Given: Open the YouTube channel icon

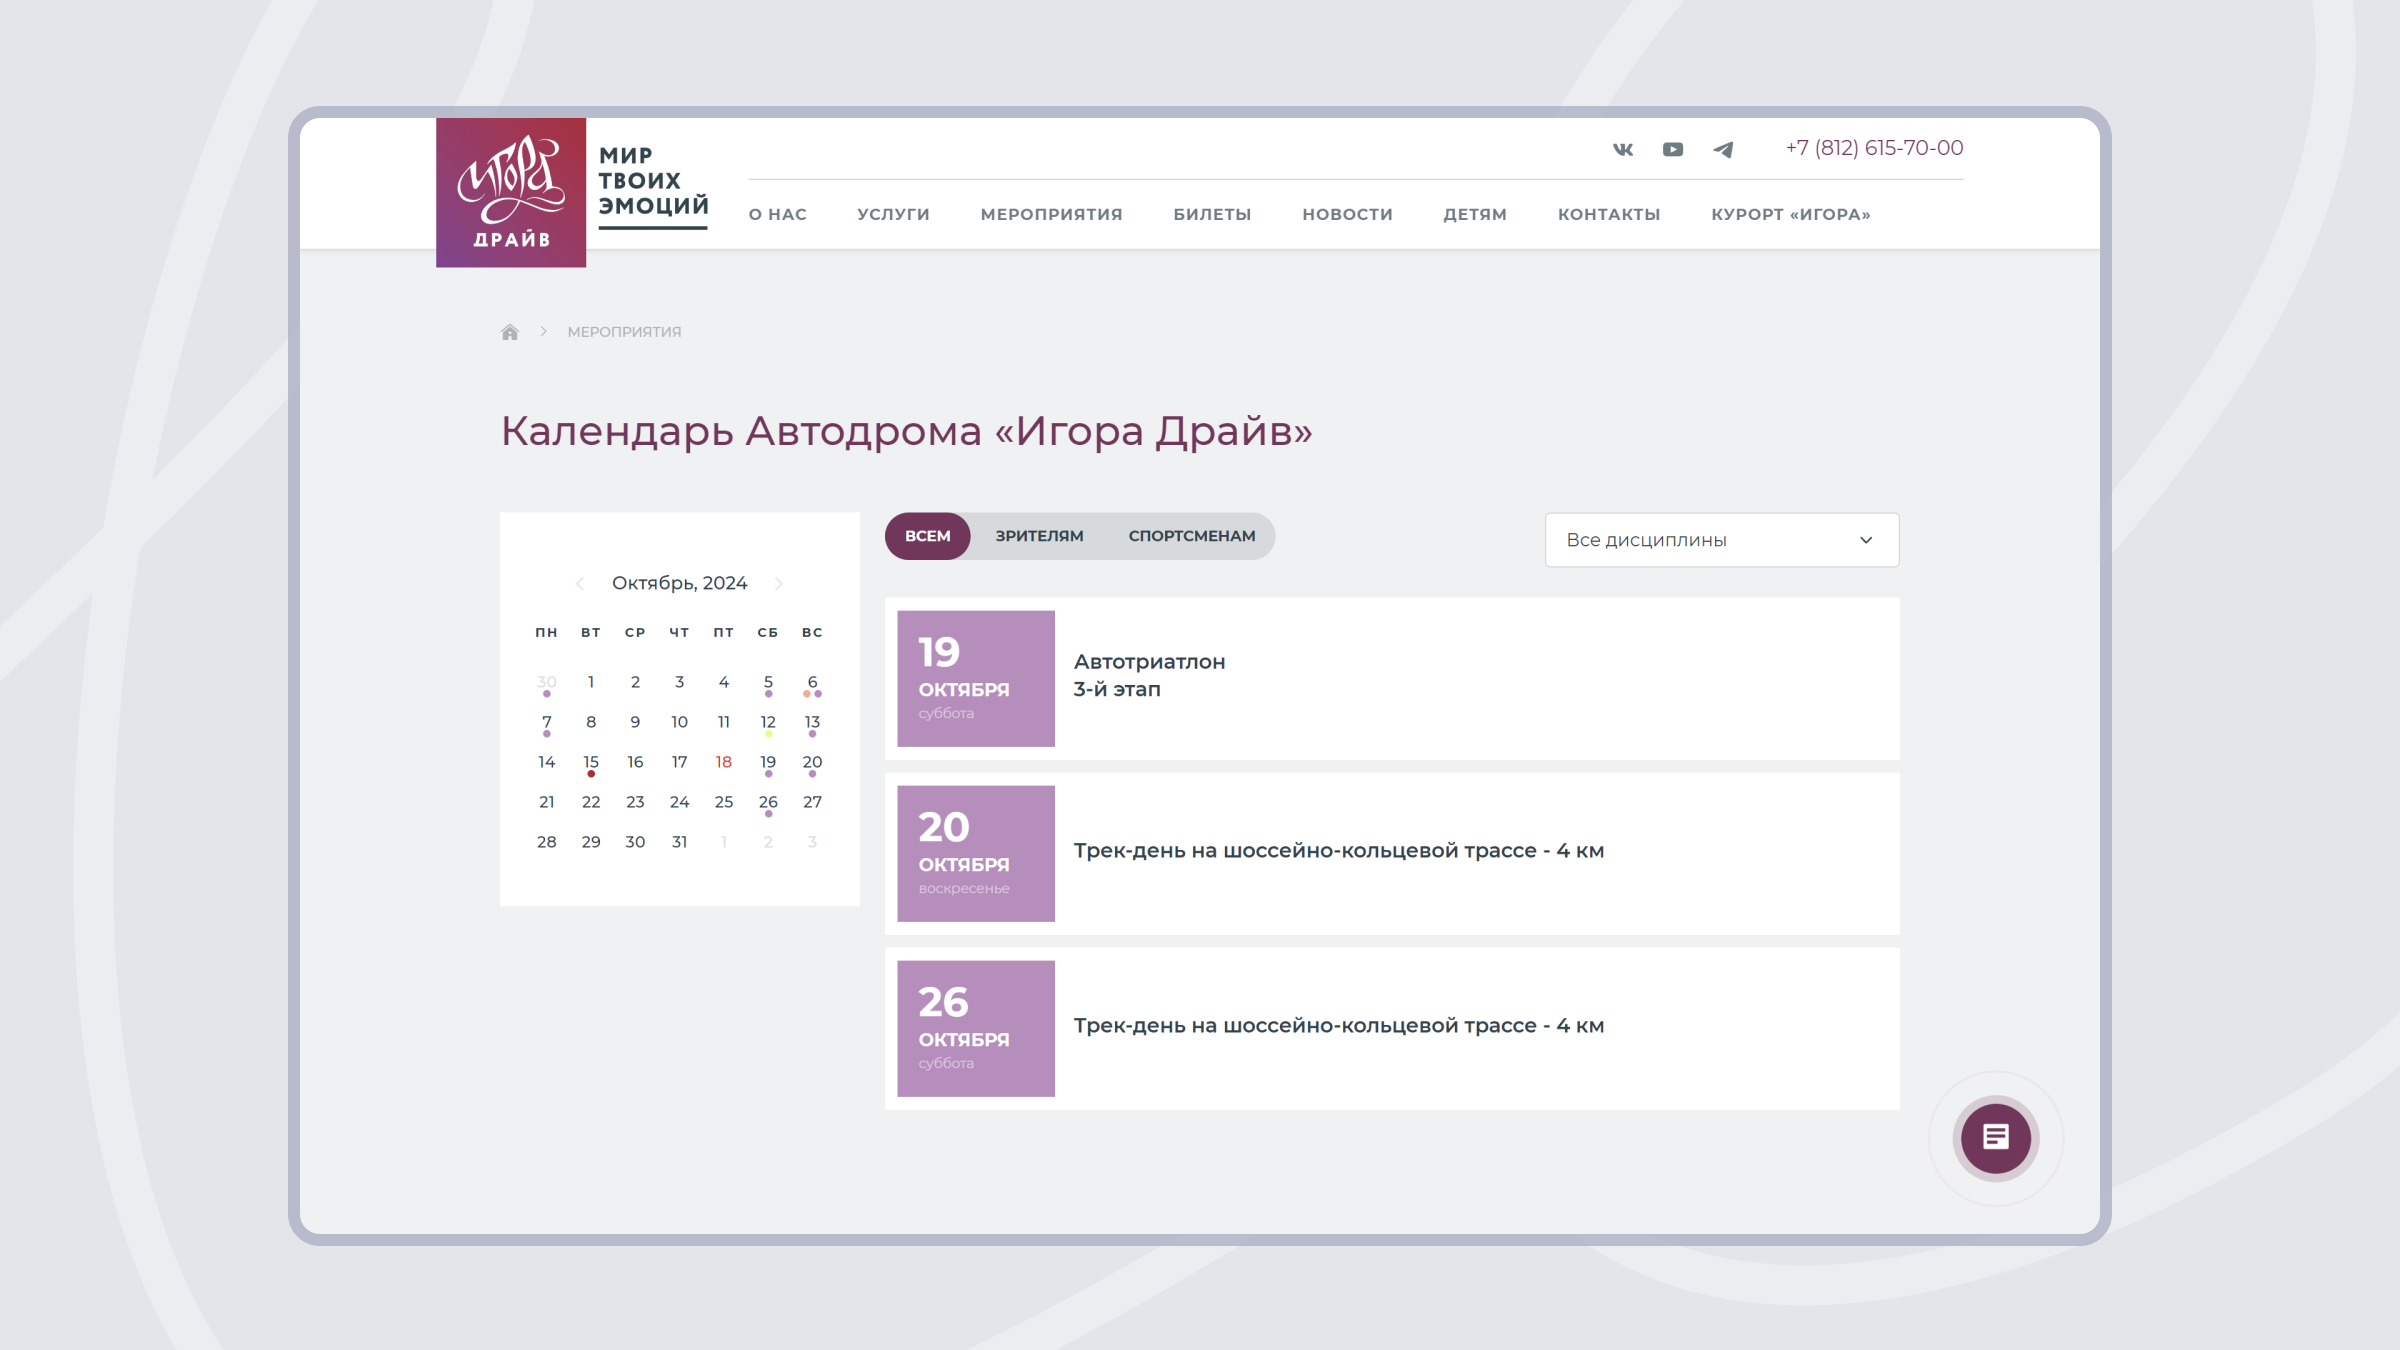Looking at the screenshot, I should pyautogui.click(x=1673, y=149).
